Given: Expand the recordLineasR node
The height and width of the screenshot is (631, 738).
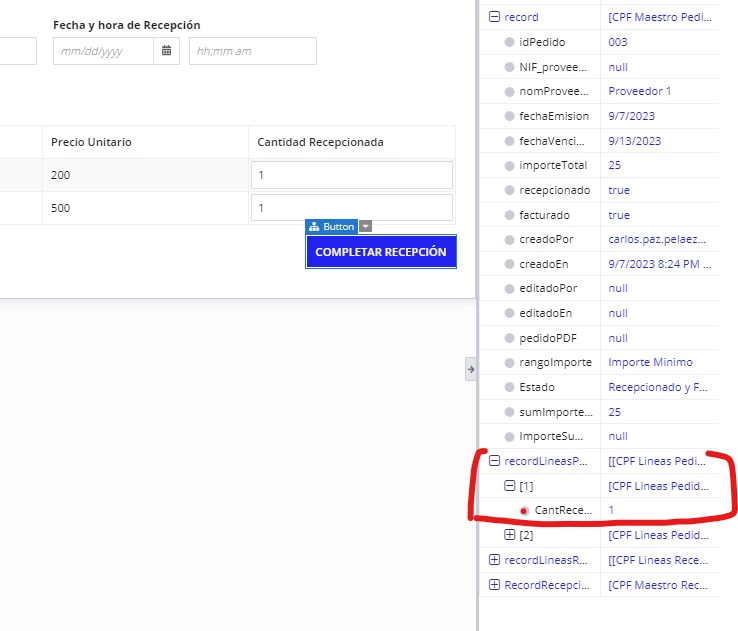Looking at the screenshot, I should point(494,559).
